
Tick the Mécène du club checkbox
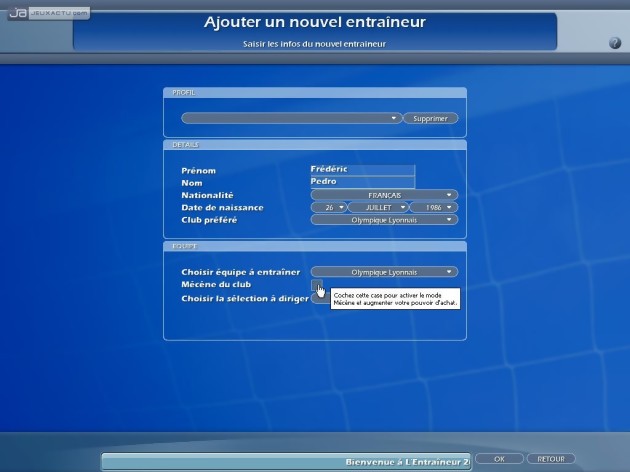(x=316, y=285)
